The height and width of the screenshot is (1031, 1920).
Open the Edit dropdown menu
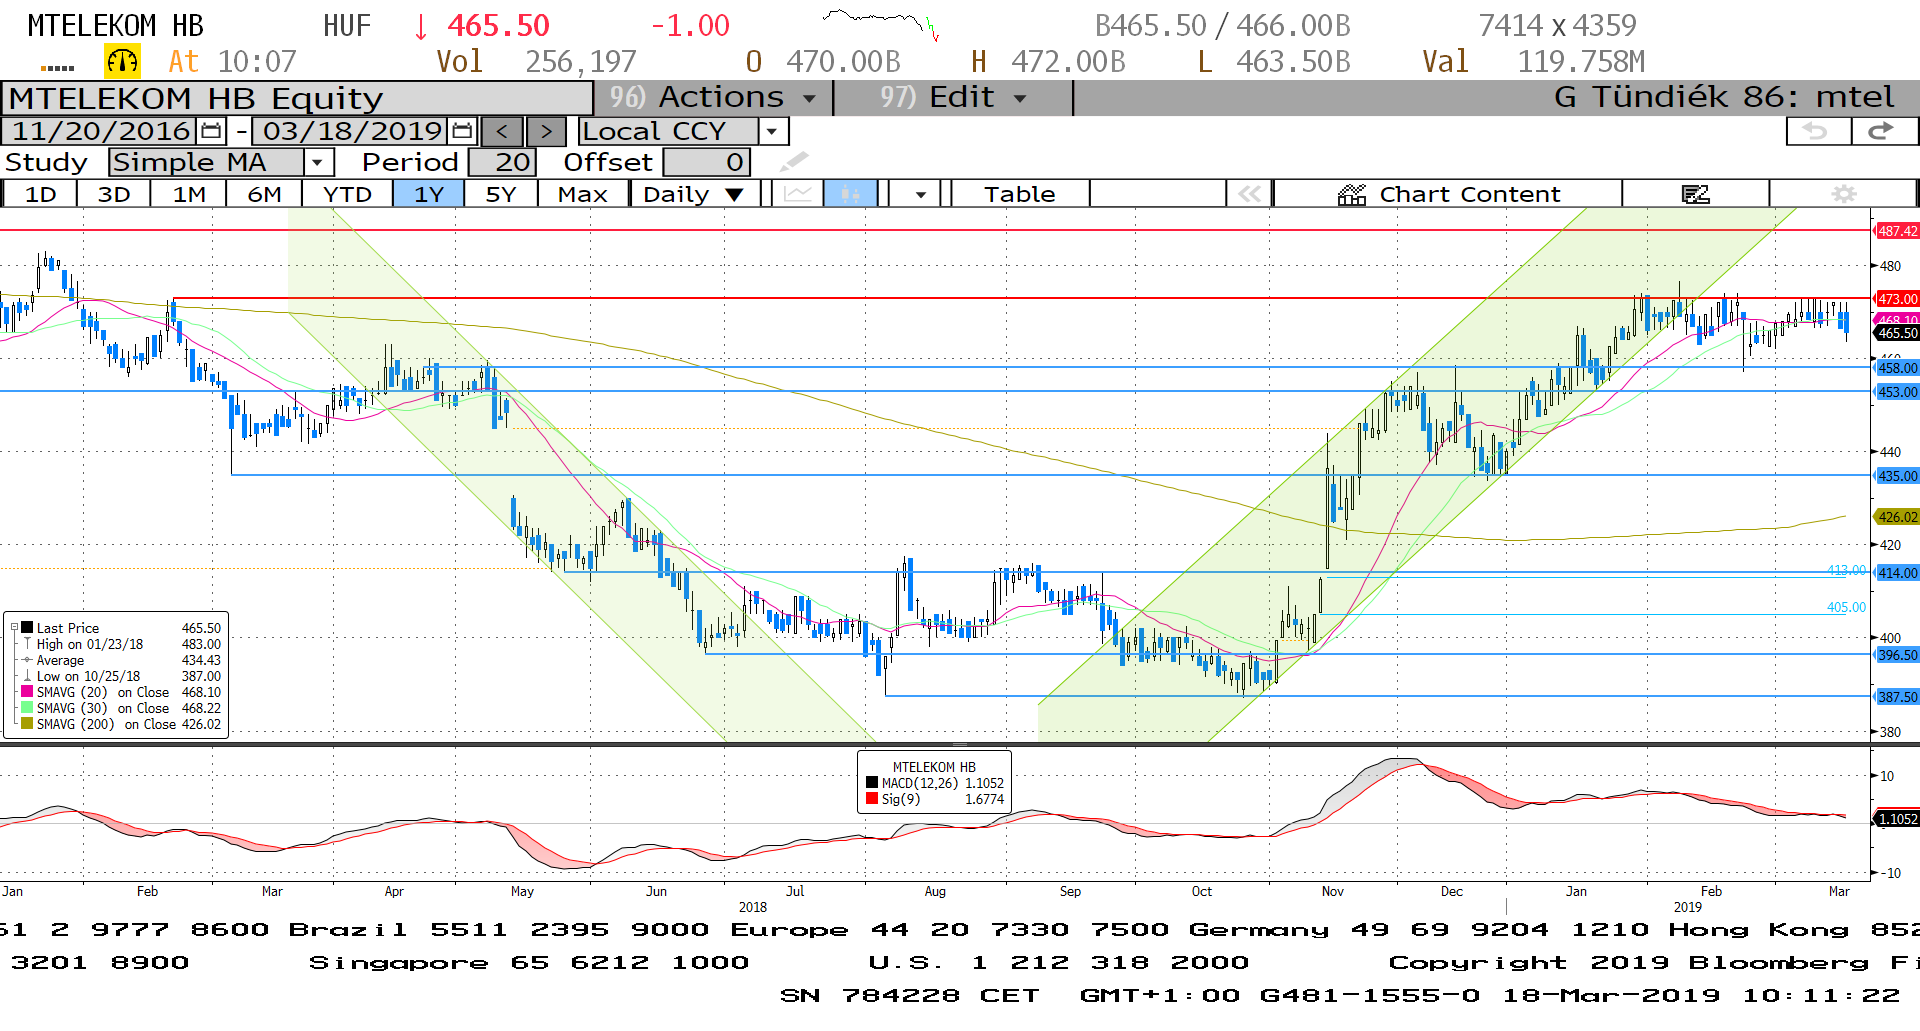[952, 97]
